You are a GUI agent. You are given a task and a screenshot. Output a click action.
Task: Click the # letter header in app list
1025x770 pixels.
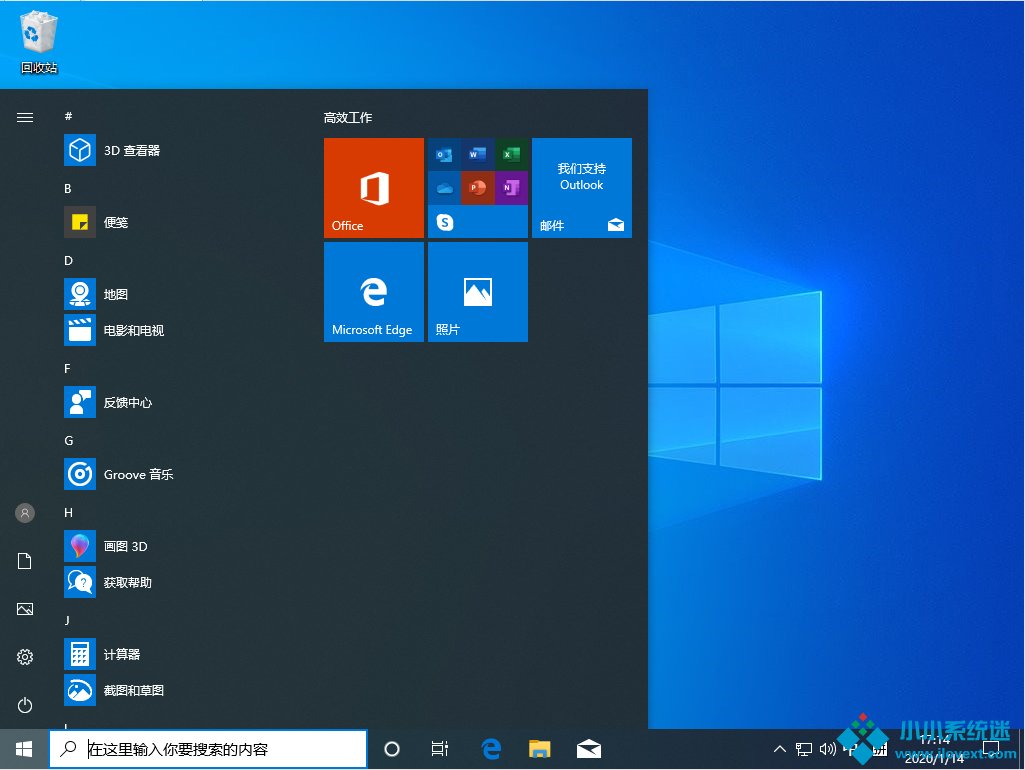[x=68, y=116]
